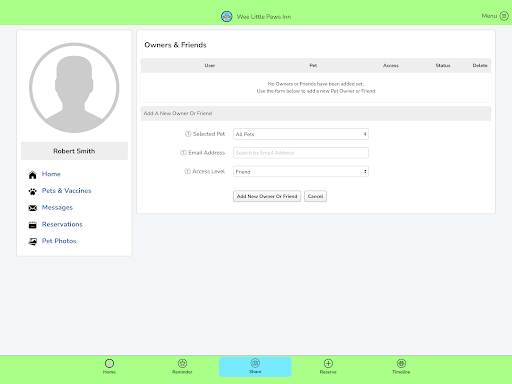
Task: Open the hamburger Menu icon
Action: pyautogui.click(x=504, y=16)
